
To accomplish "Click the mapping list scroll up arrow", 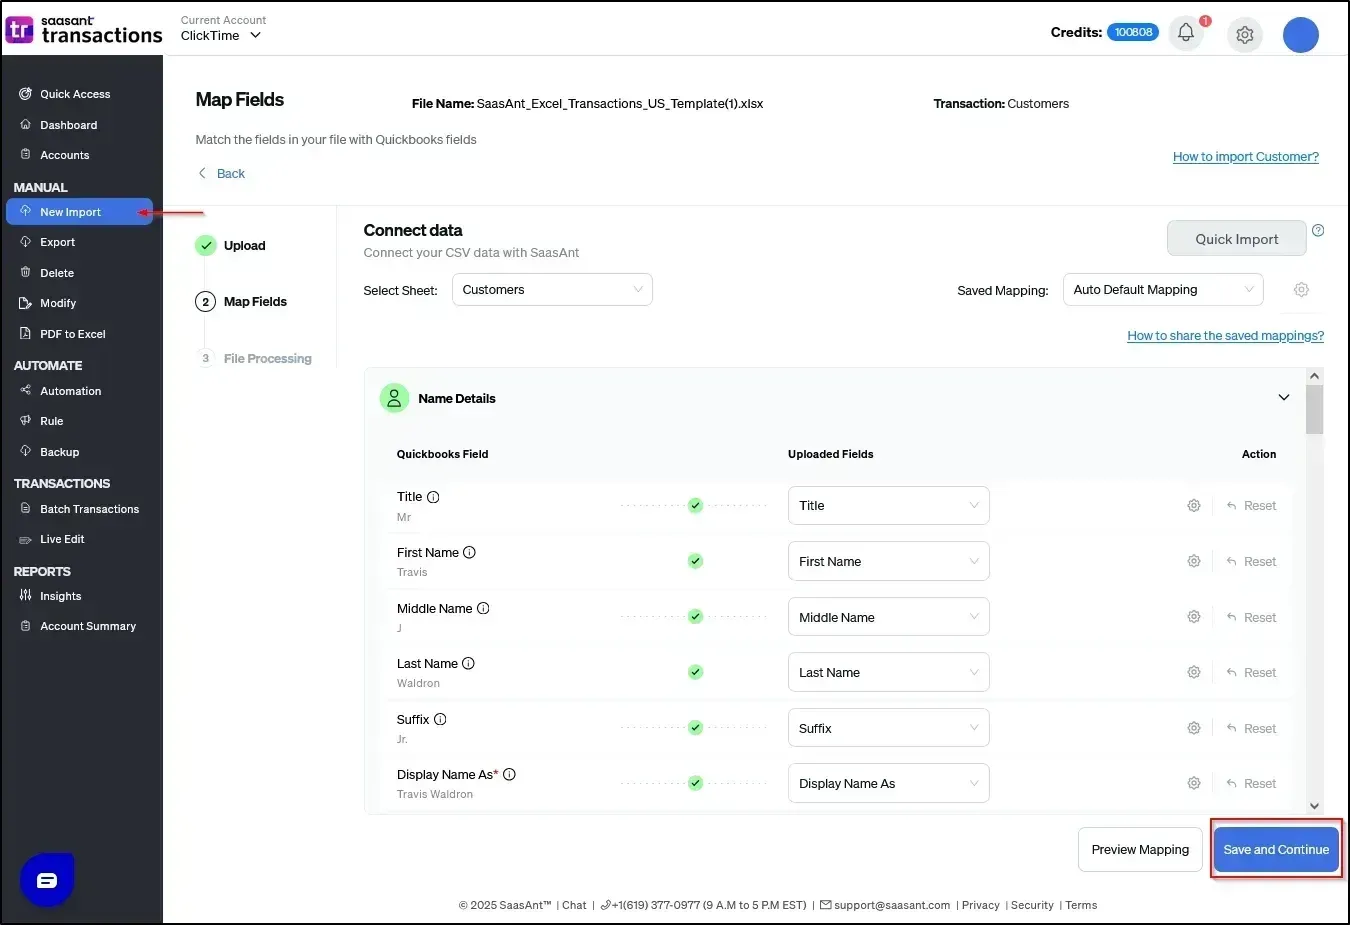I will click(x=1315, y=376).
